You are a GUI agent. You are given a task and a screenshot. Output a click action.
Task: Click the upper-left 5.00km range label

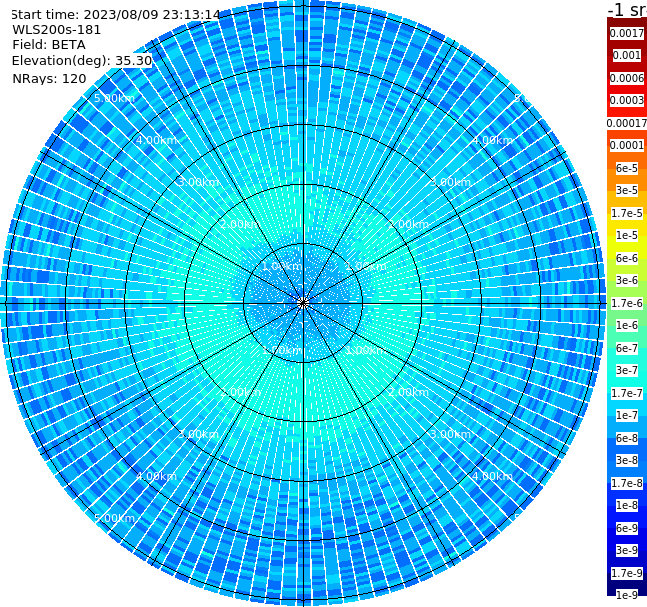pos(114,98)
